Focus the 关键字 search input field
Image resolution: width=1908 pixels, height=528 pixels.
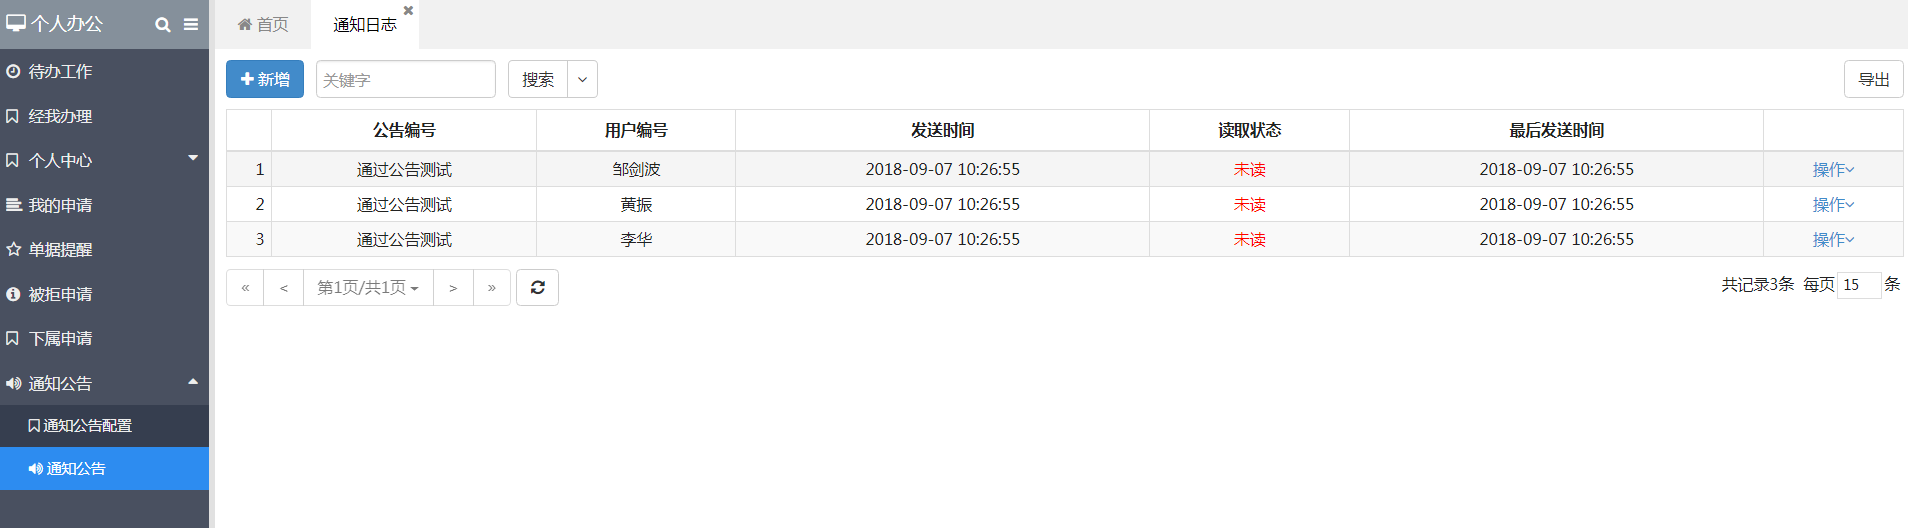406,79
